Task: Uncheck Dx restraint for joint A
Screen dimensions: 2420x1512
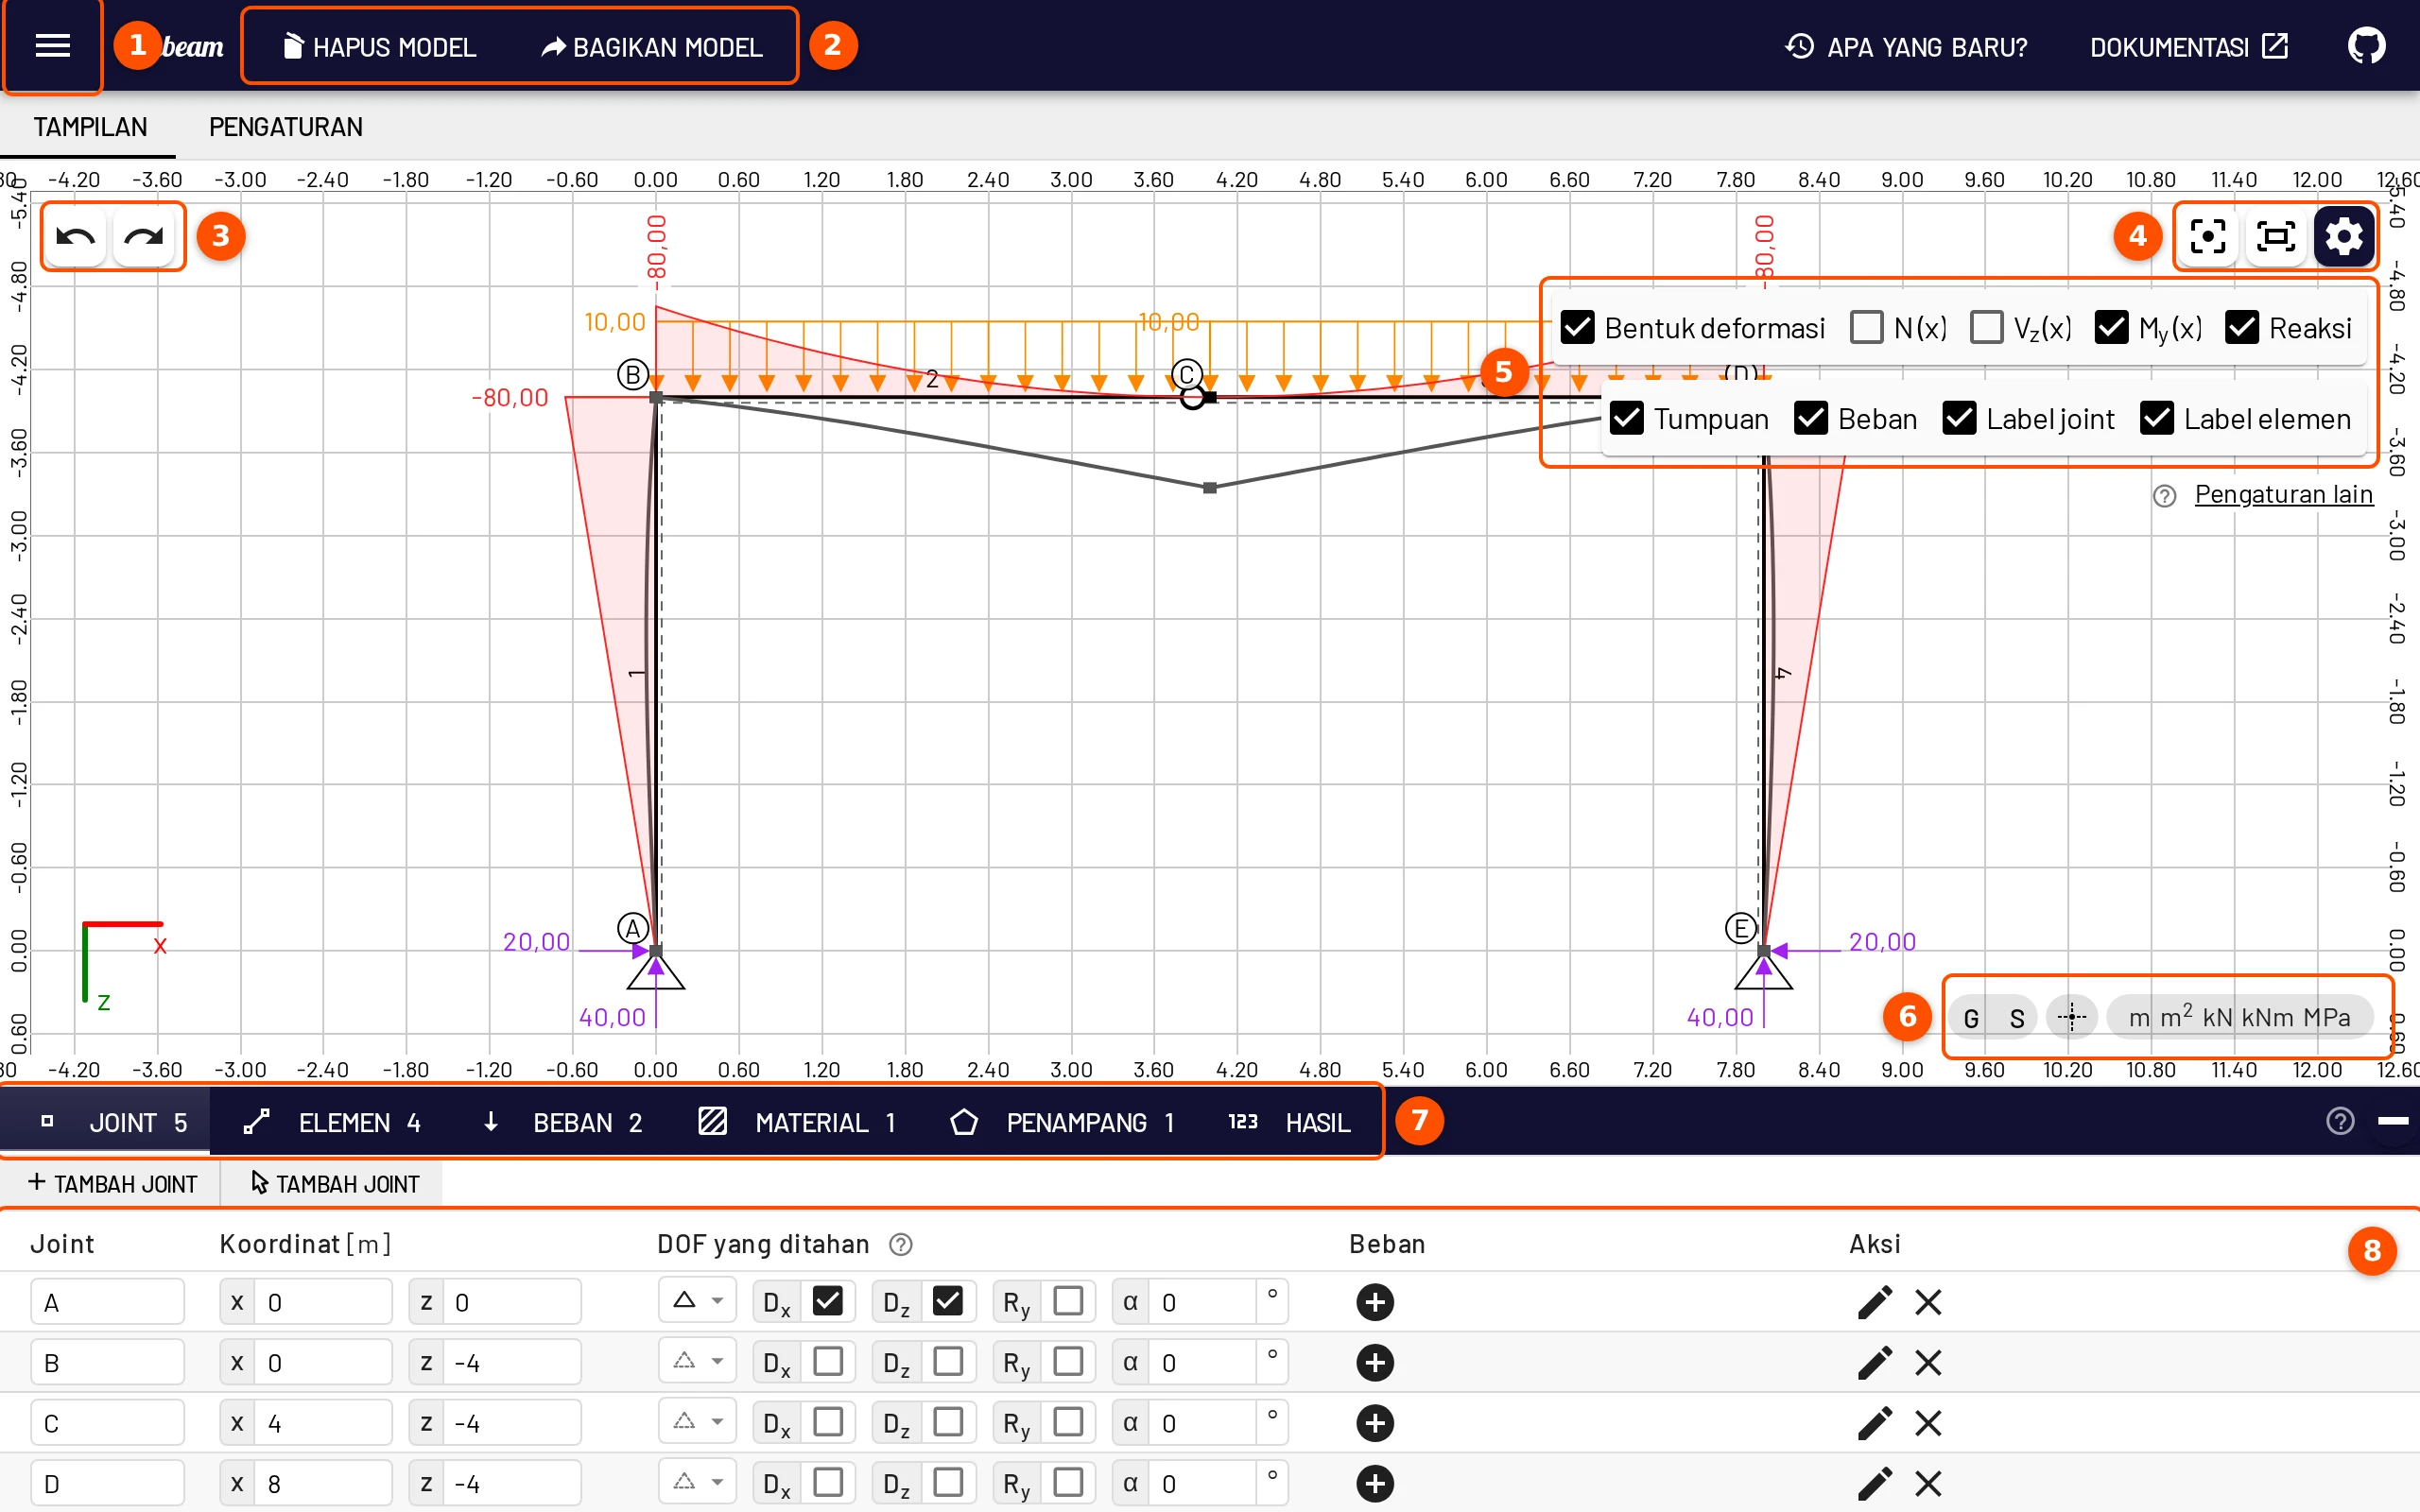Action: click(827, 1301)
